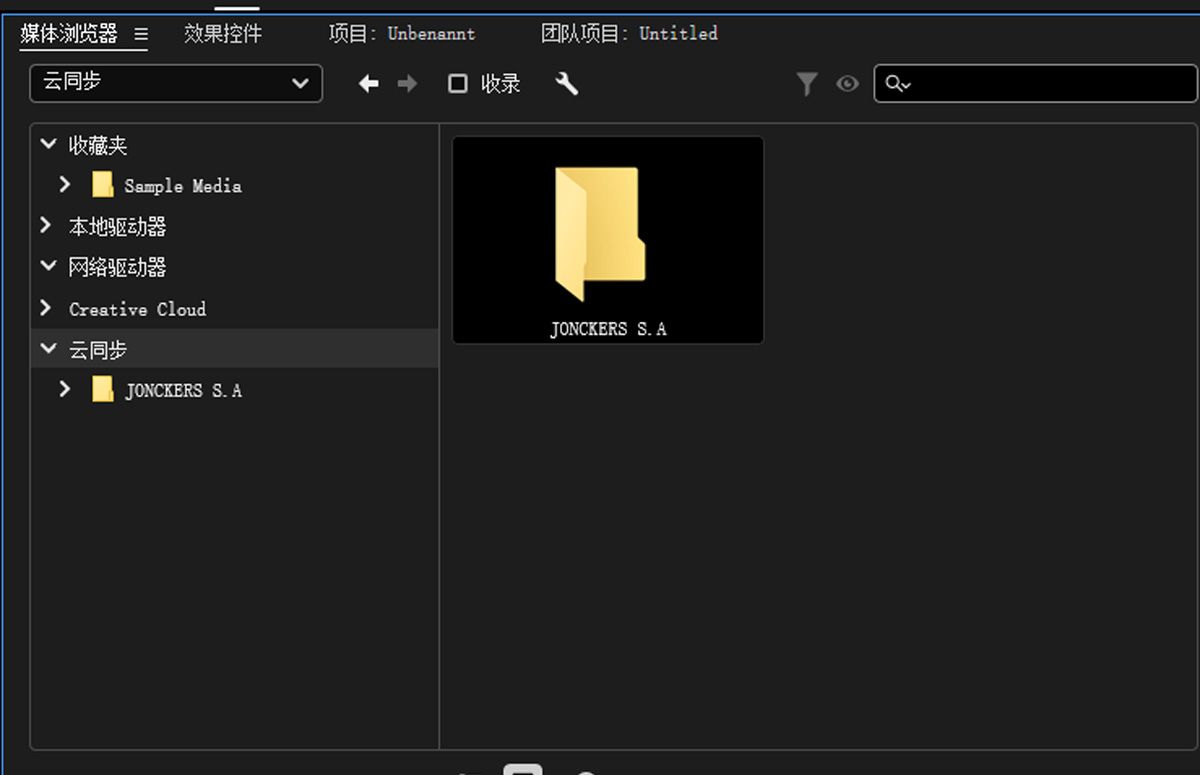1200x775 pixels.
Task: Select the JONCKERS S.A folder thumbnail
Action: point(608,240)
